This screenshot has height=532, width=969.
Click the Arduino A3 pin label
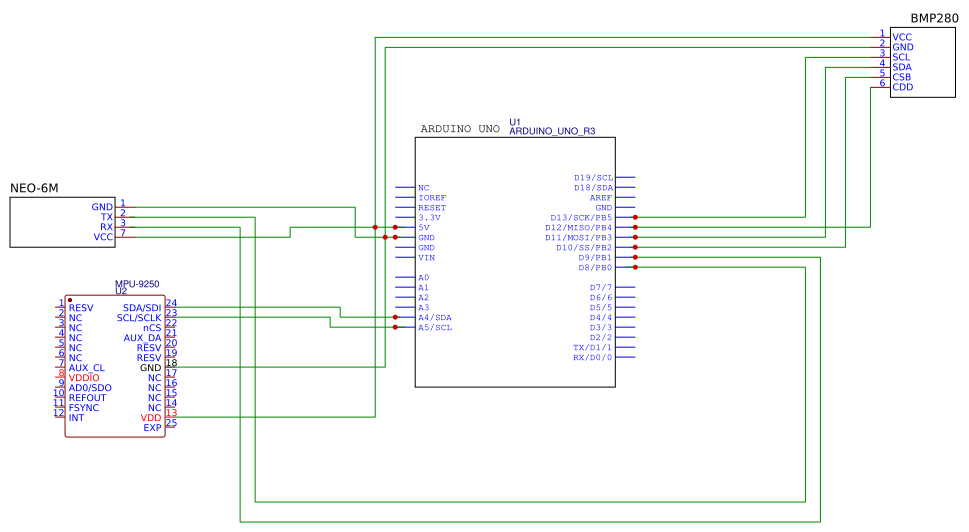coord(423,307)
